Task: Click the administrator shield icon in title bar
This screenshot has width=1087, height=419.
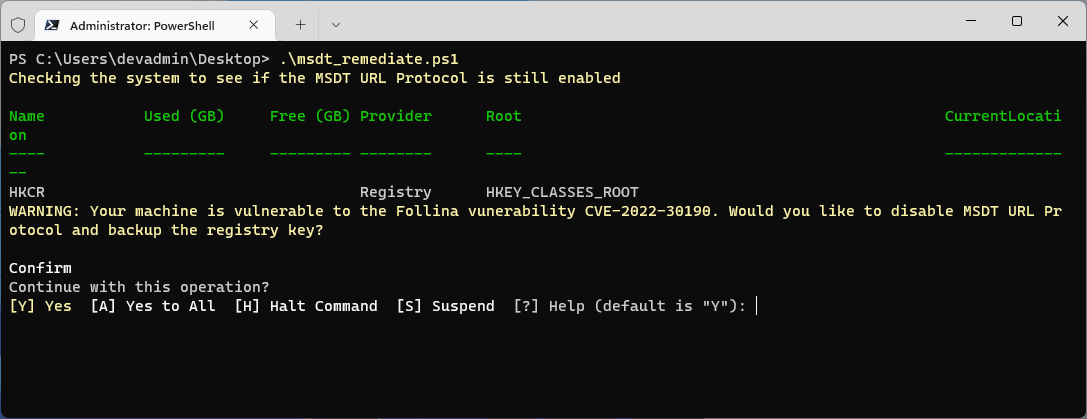Action: (x=17, y=22)
